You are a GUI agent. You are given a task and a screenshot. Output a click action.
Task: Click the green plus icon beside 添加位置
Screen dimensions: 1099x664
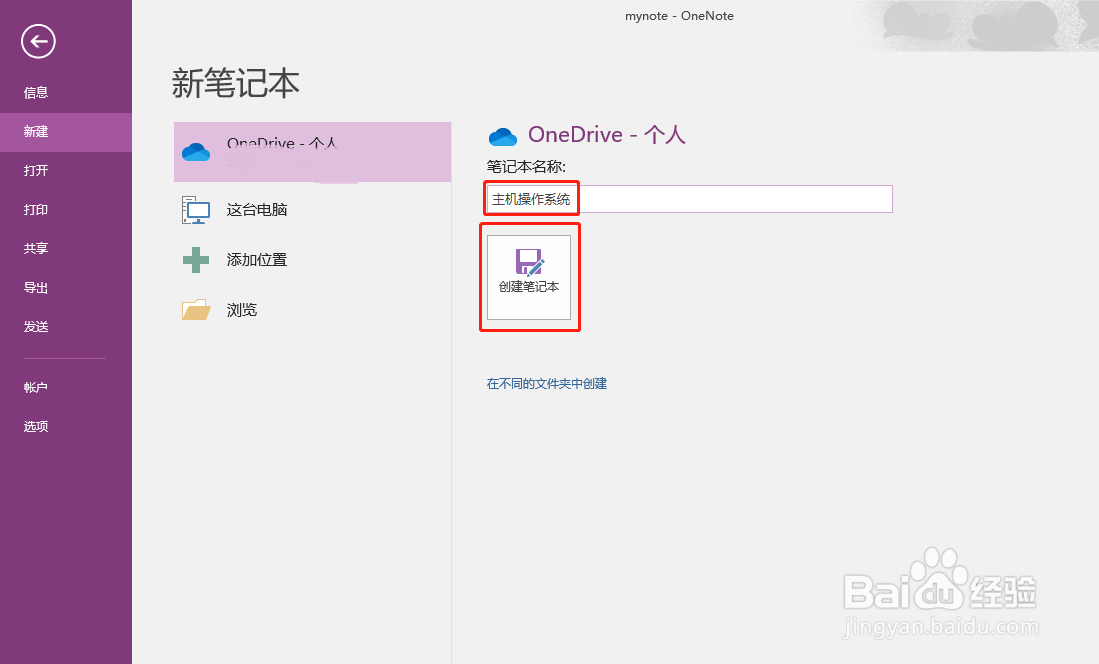click(196, 260)
